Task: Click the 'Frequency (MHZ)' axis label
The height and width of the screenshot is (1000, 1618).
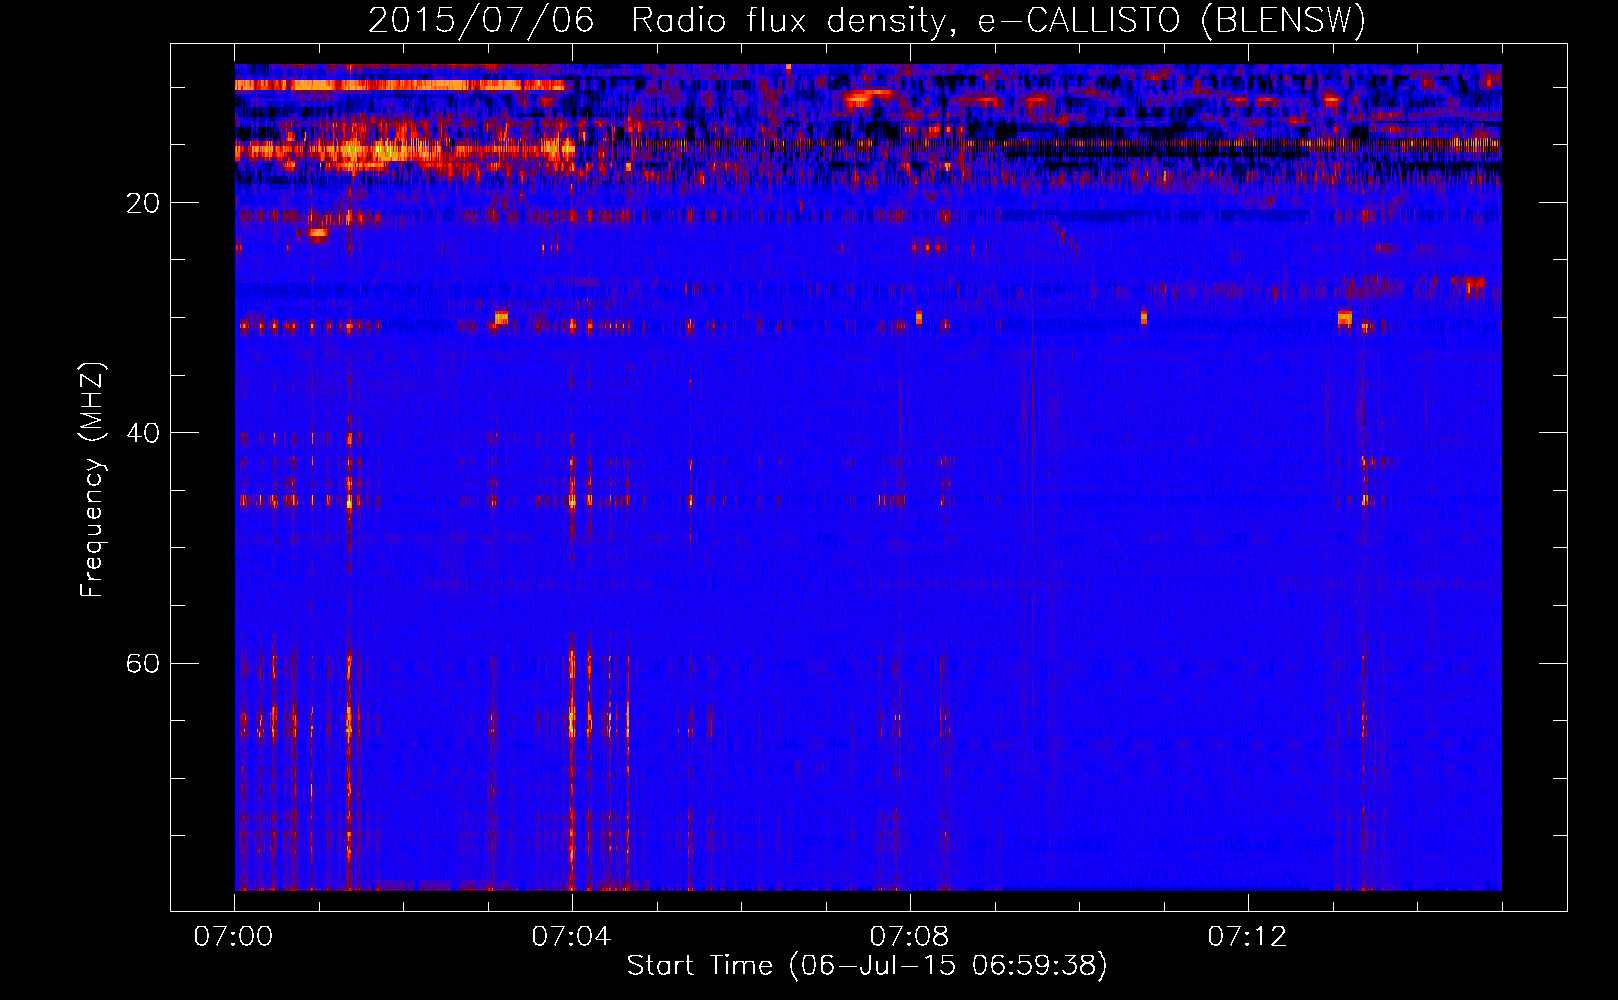Action: (92, 480)
